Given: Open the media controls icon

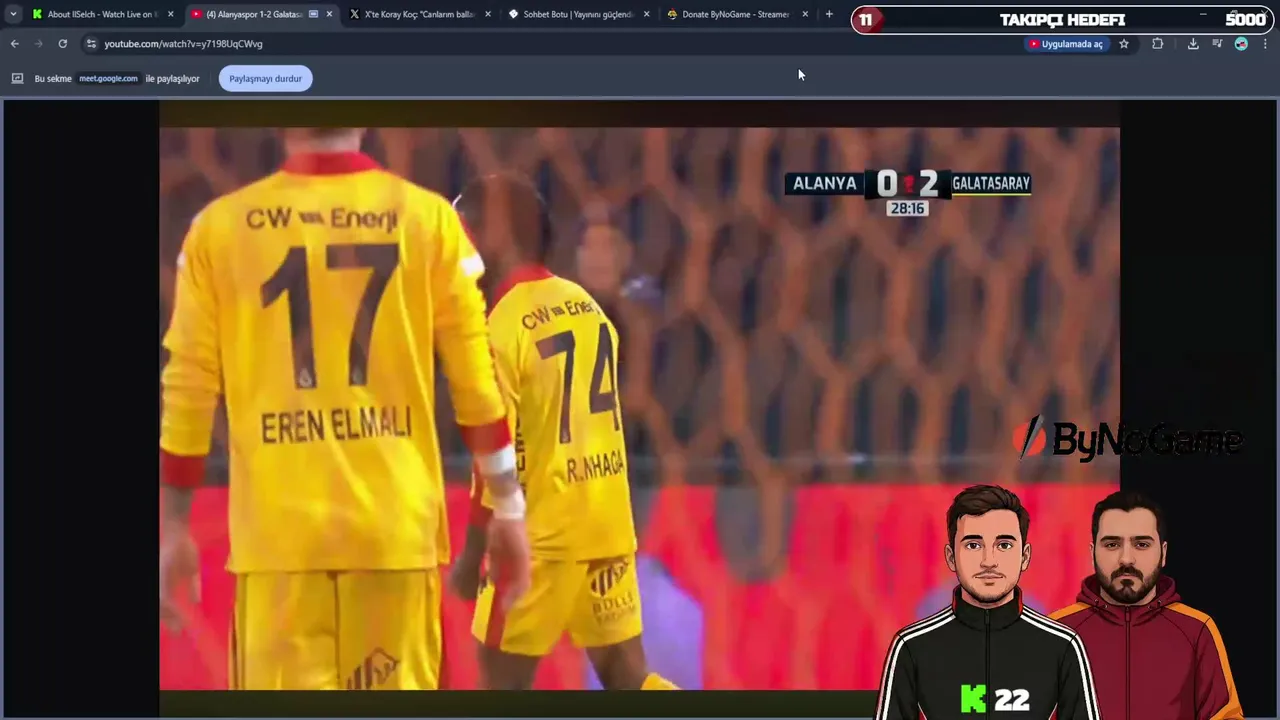Looking at the screenshot, I should (x=1217, y=44).
